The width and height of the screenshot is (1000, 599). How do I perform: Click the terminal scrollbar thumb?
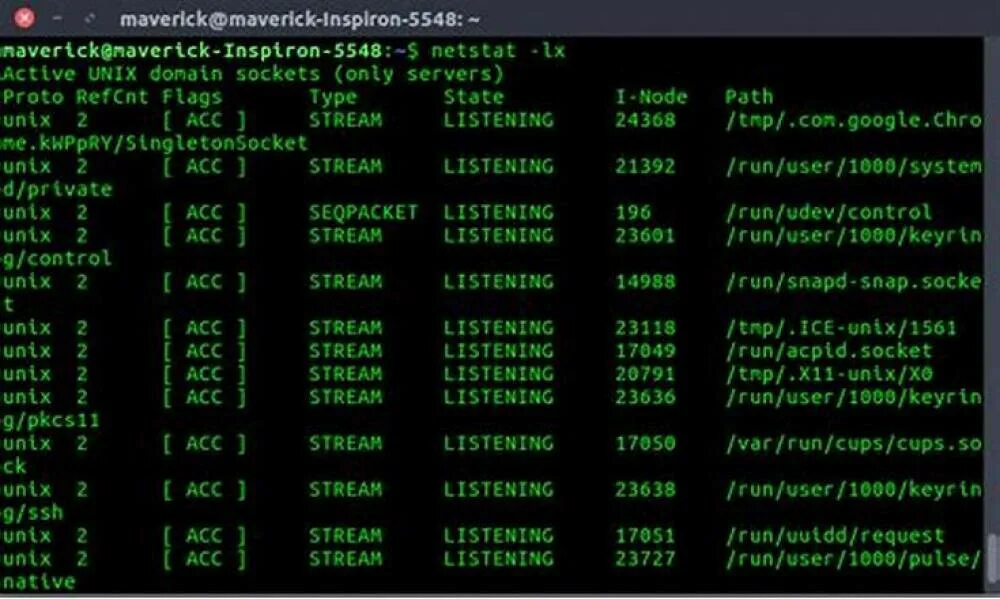(992, 560)
